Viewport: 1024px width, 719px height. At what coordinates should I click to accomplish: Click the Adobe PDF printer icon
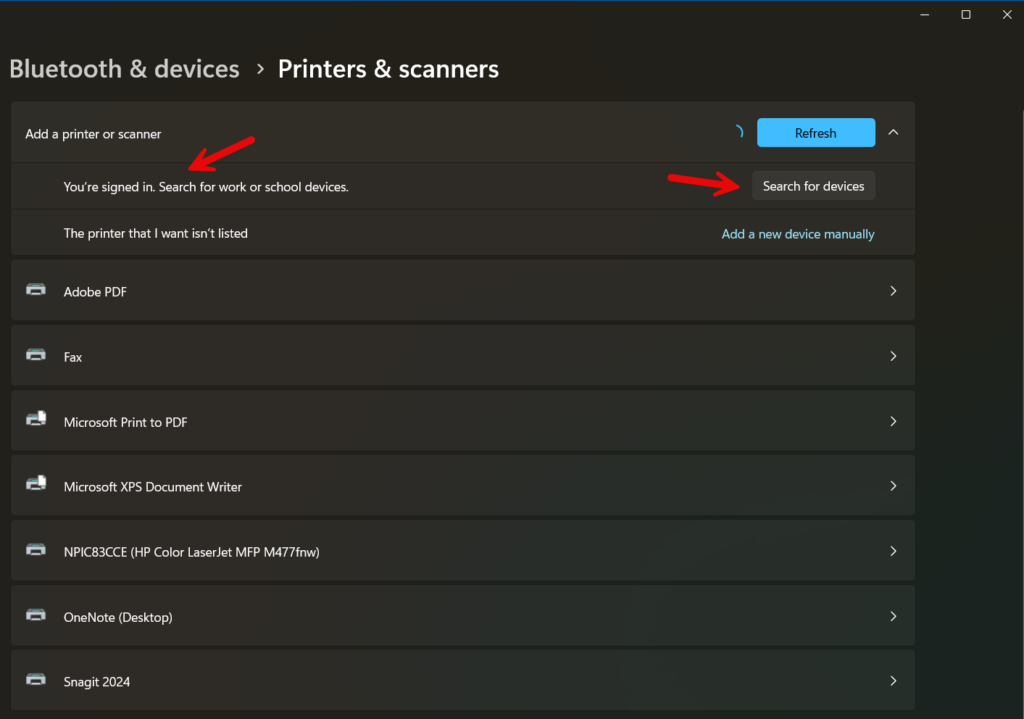(36, 290)
